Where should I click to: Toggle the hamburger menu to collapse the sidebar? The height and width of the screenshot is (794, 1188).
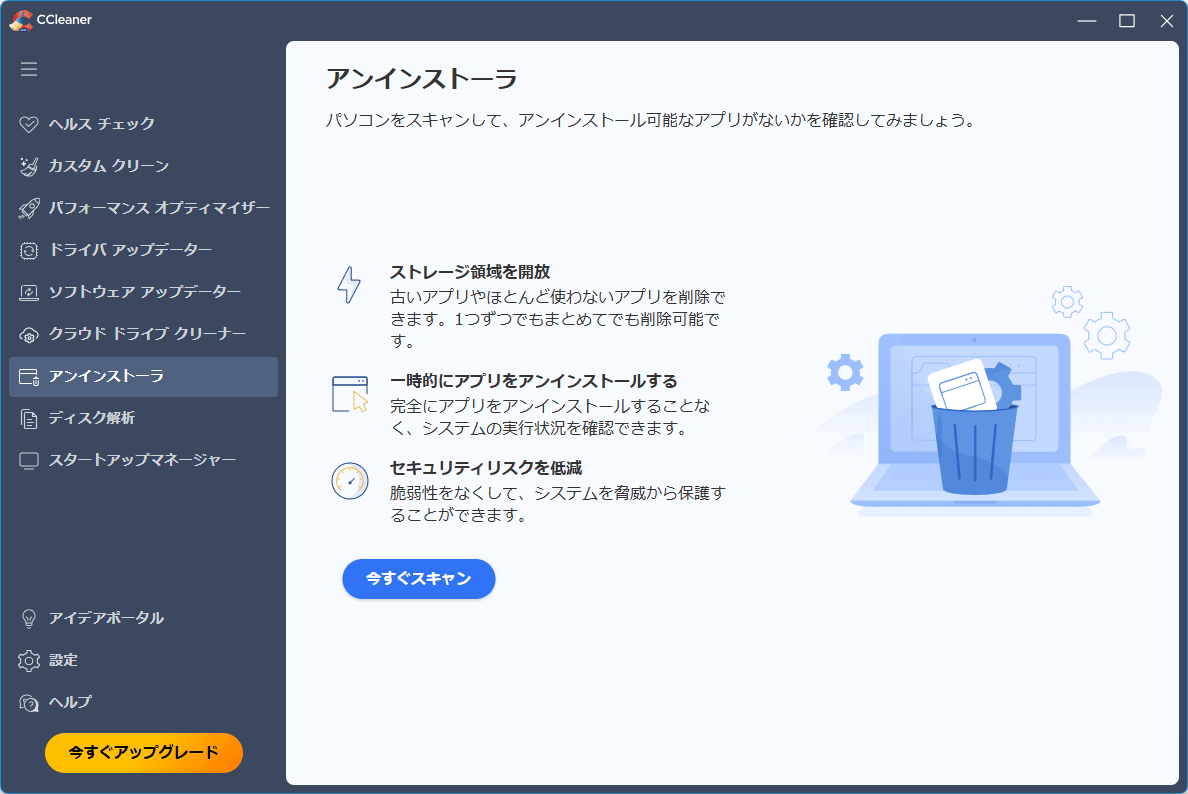point(29,69)
